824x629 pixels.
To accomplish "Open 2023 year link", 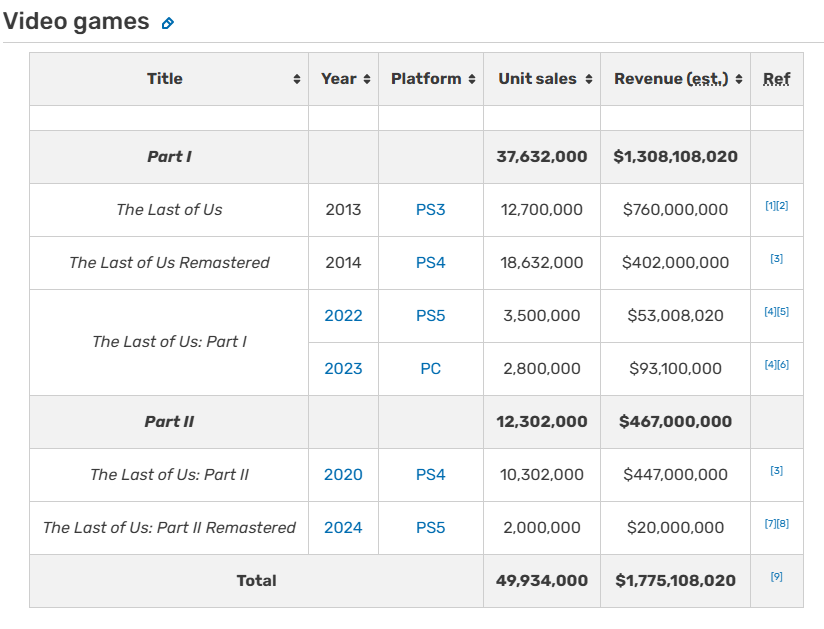I will pyautogui.click(x=343, y=368).
